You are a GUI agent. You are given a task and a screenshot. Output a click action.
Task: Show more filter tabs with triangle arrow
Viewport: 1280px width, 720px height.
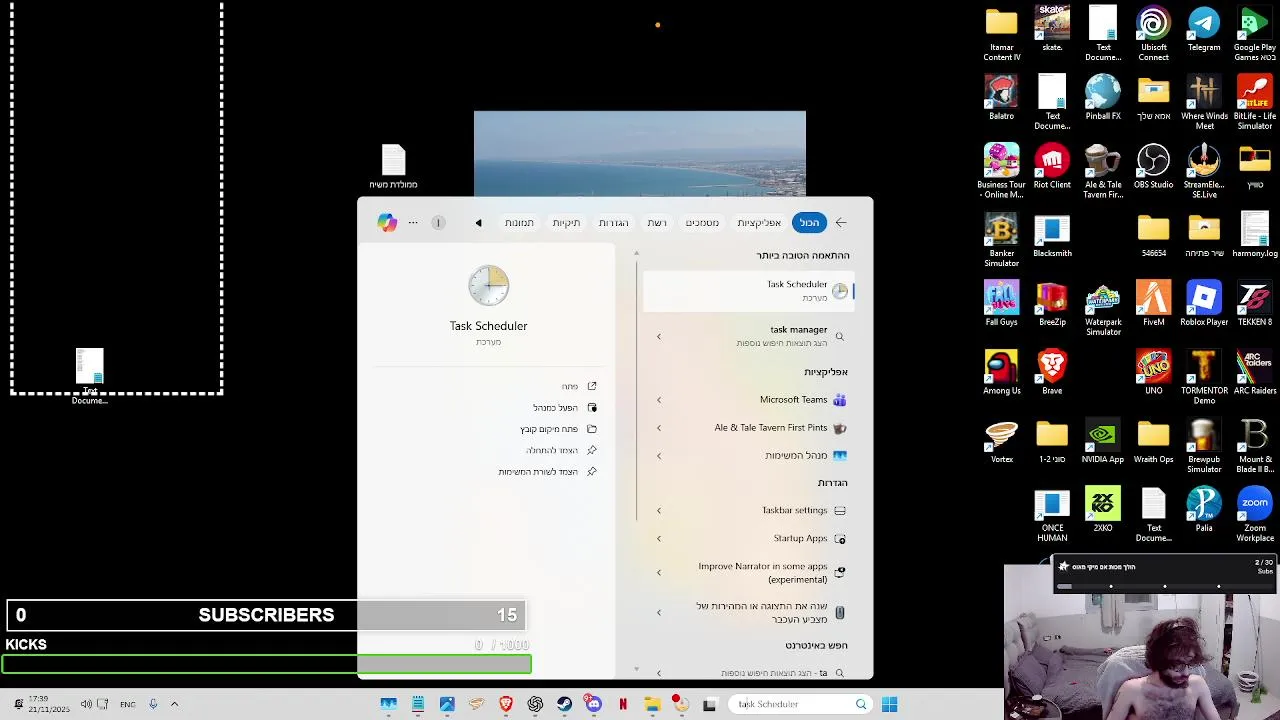pyautogui.click(x=478, y=223)
